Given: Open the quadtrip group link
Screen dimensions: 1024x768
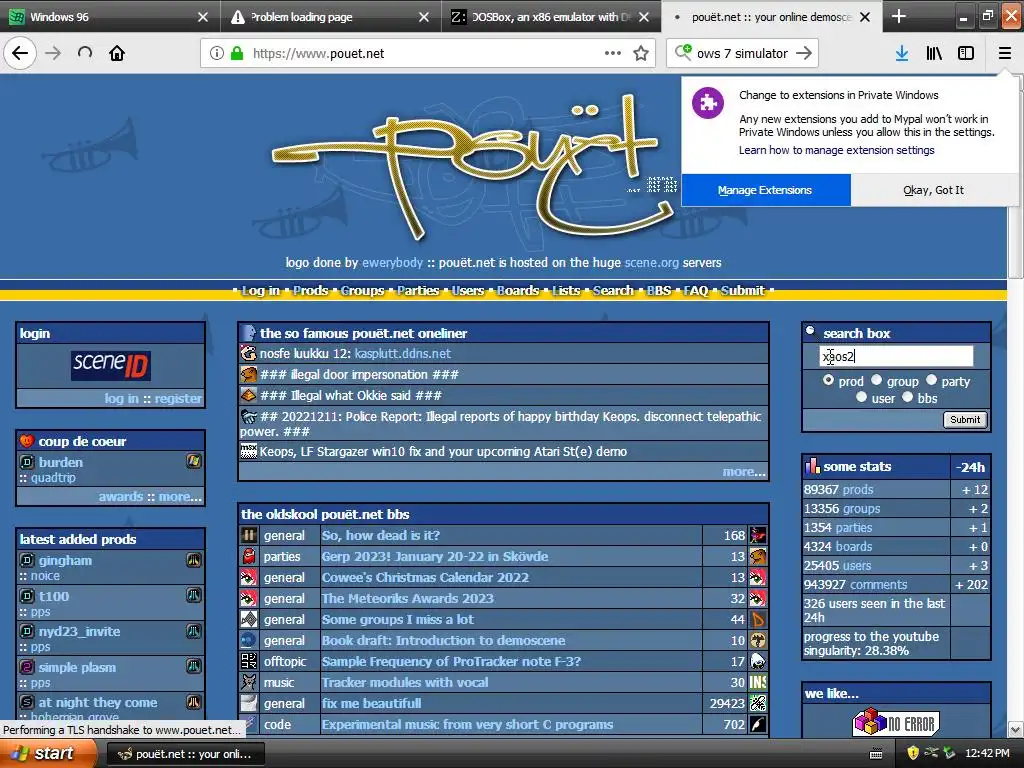Looking at the screenshot, I should [53, 477].
